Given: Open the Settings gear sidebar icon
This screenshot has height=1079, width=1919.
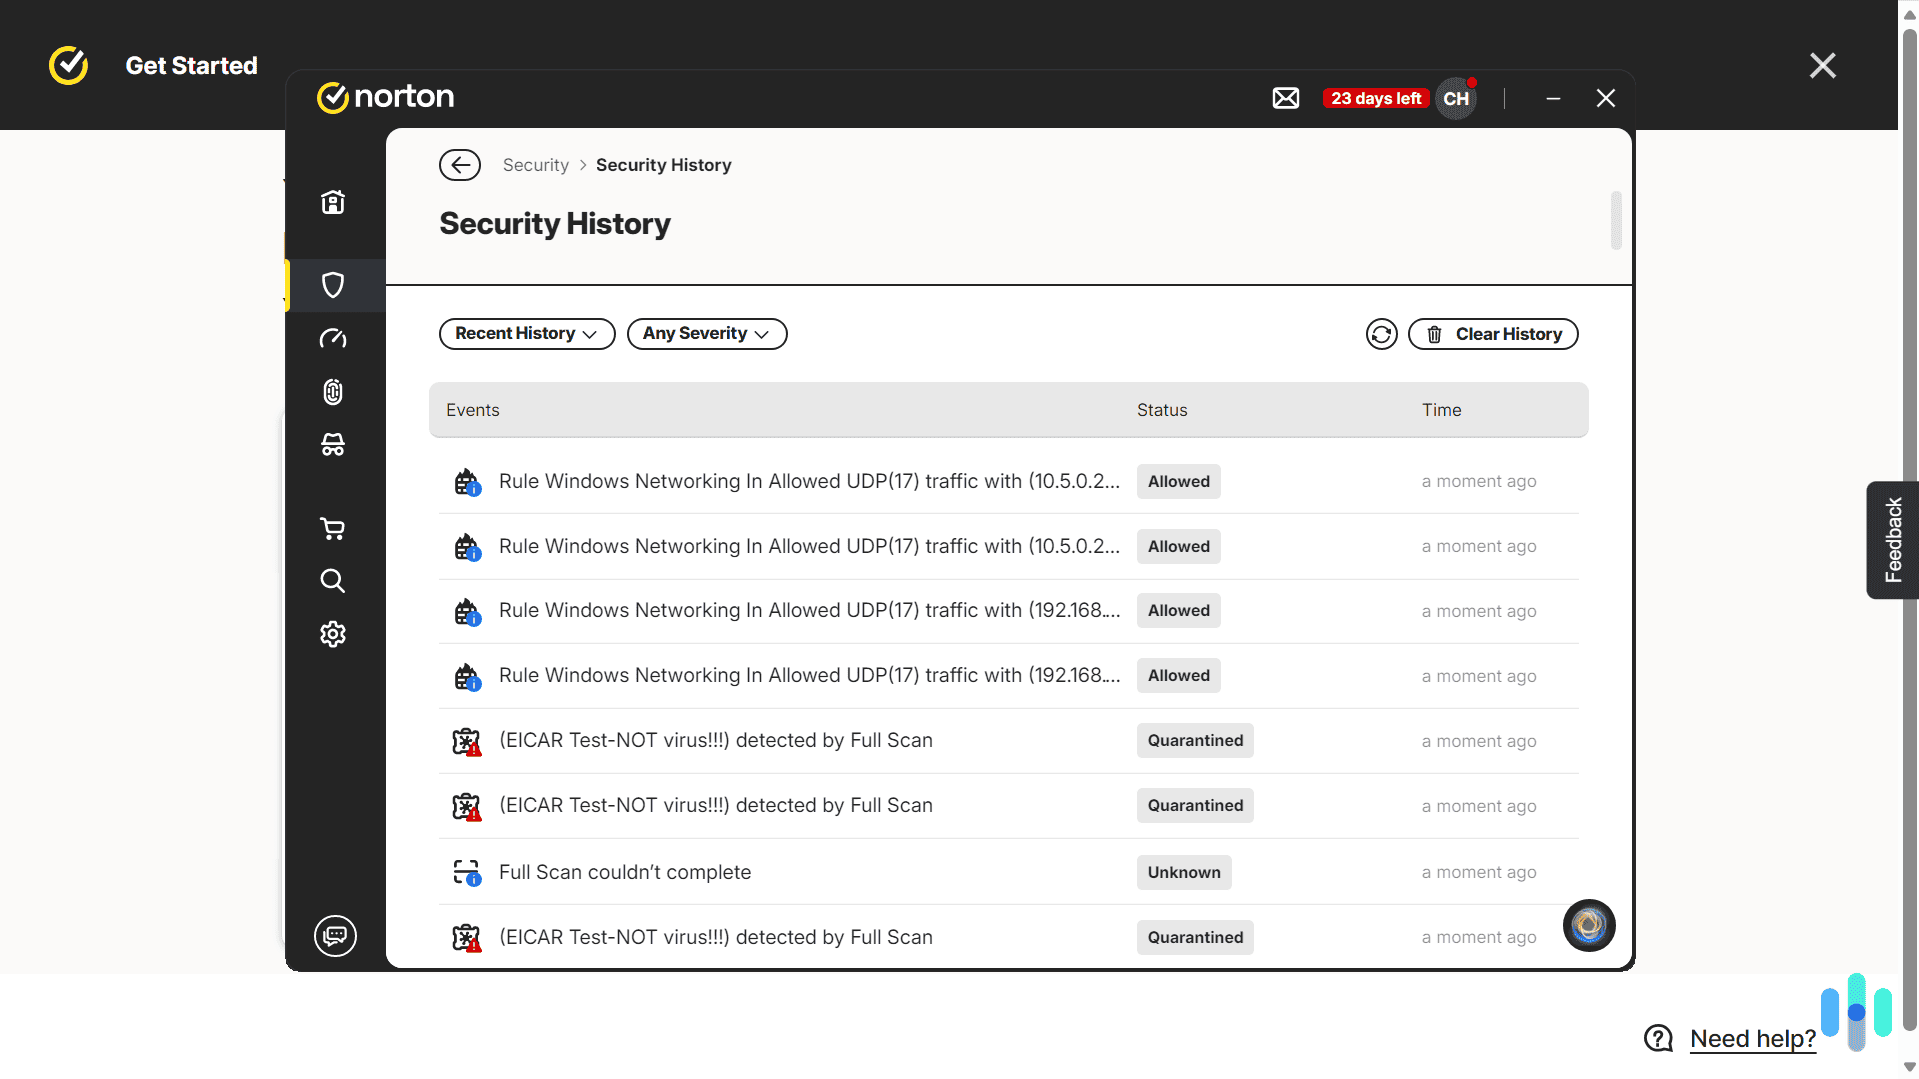Looking at the screenshot, I should (333, 634).
